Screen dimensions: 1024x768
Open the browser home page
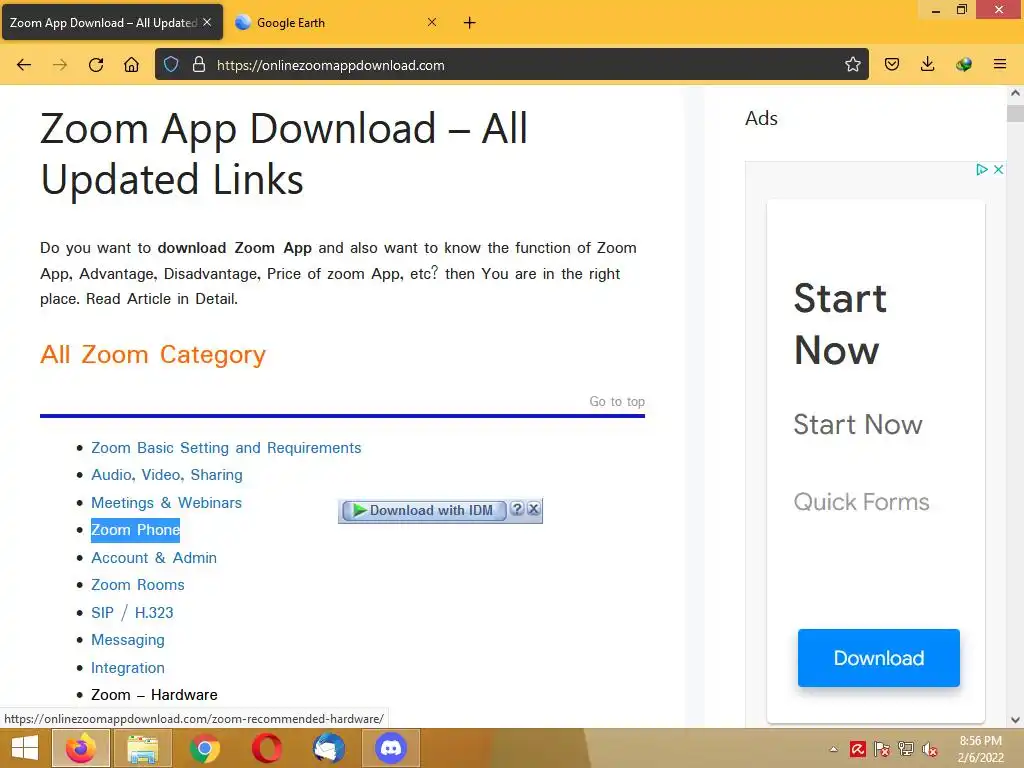(x=131, y=65)
